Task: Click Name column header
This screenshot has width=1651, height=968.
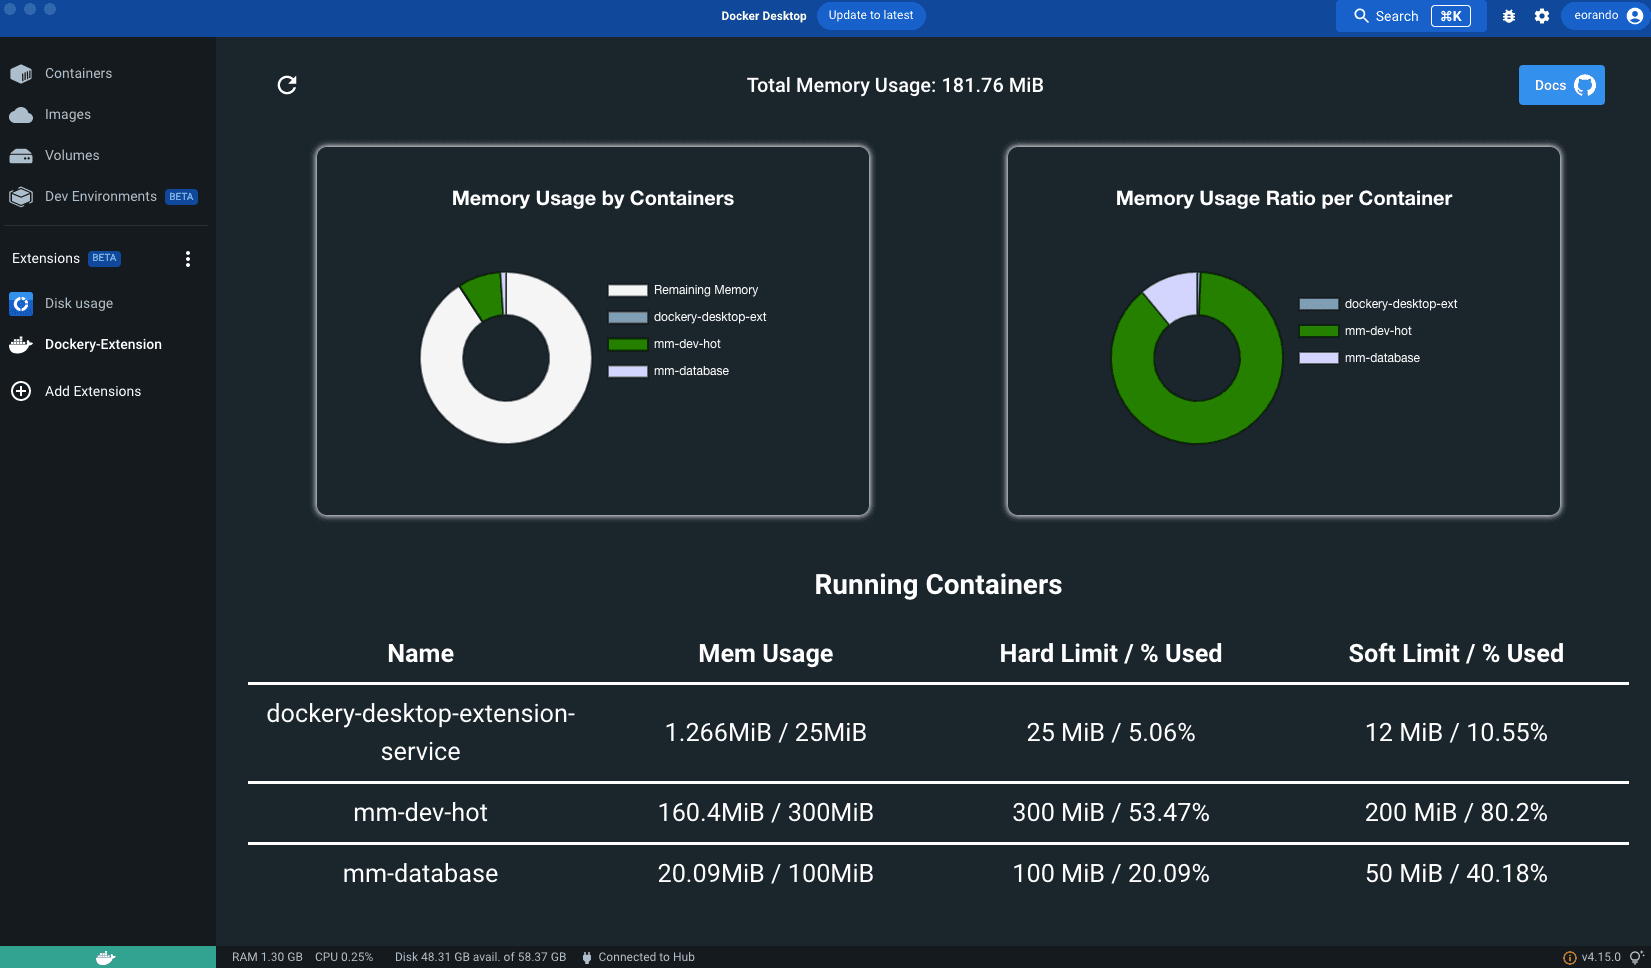Action: [421, 653]
